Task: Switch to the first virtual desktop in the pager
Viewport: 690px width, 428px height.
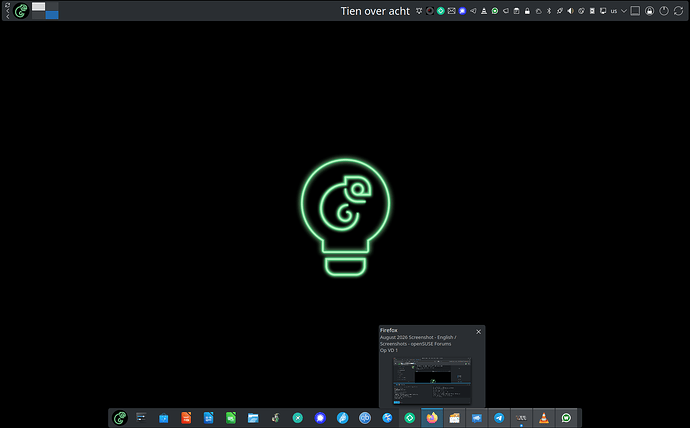Action: tap(39, 7)
